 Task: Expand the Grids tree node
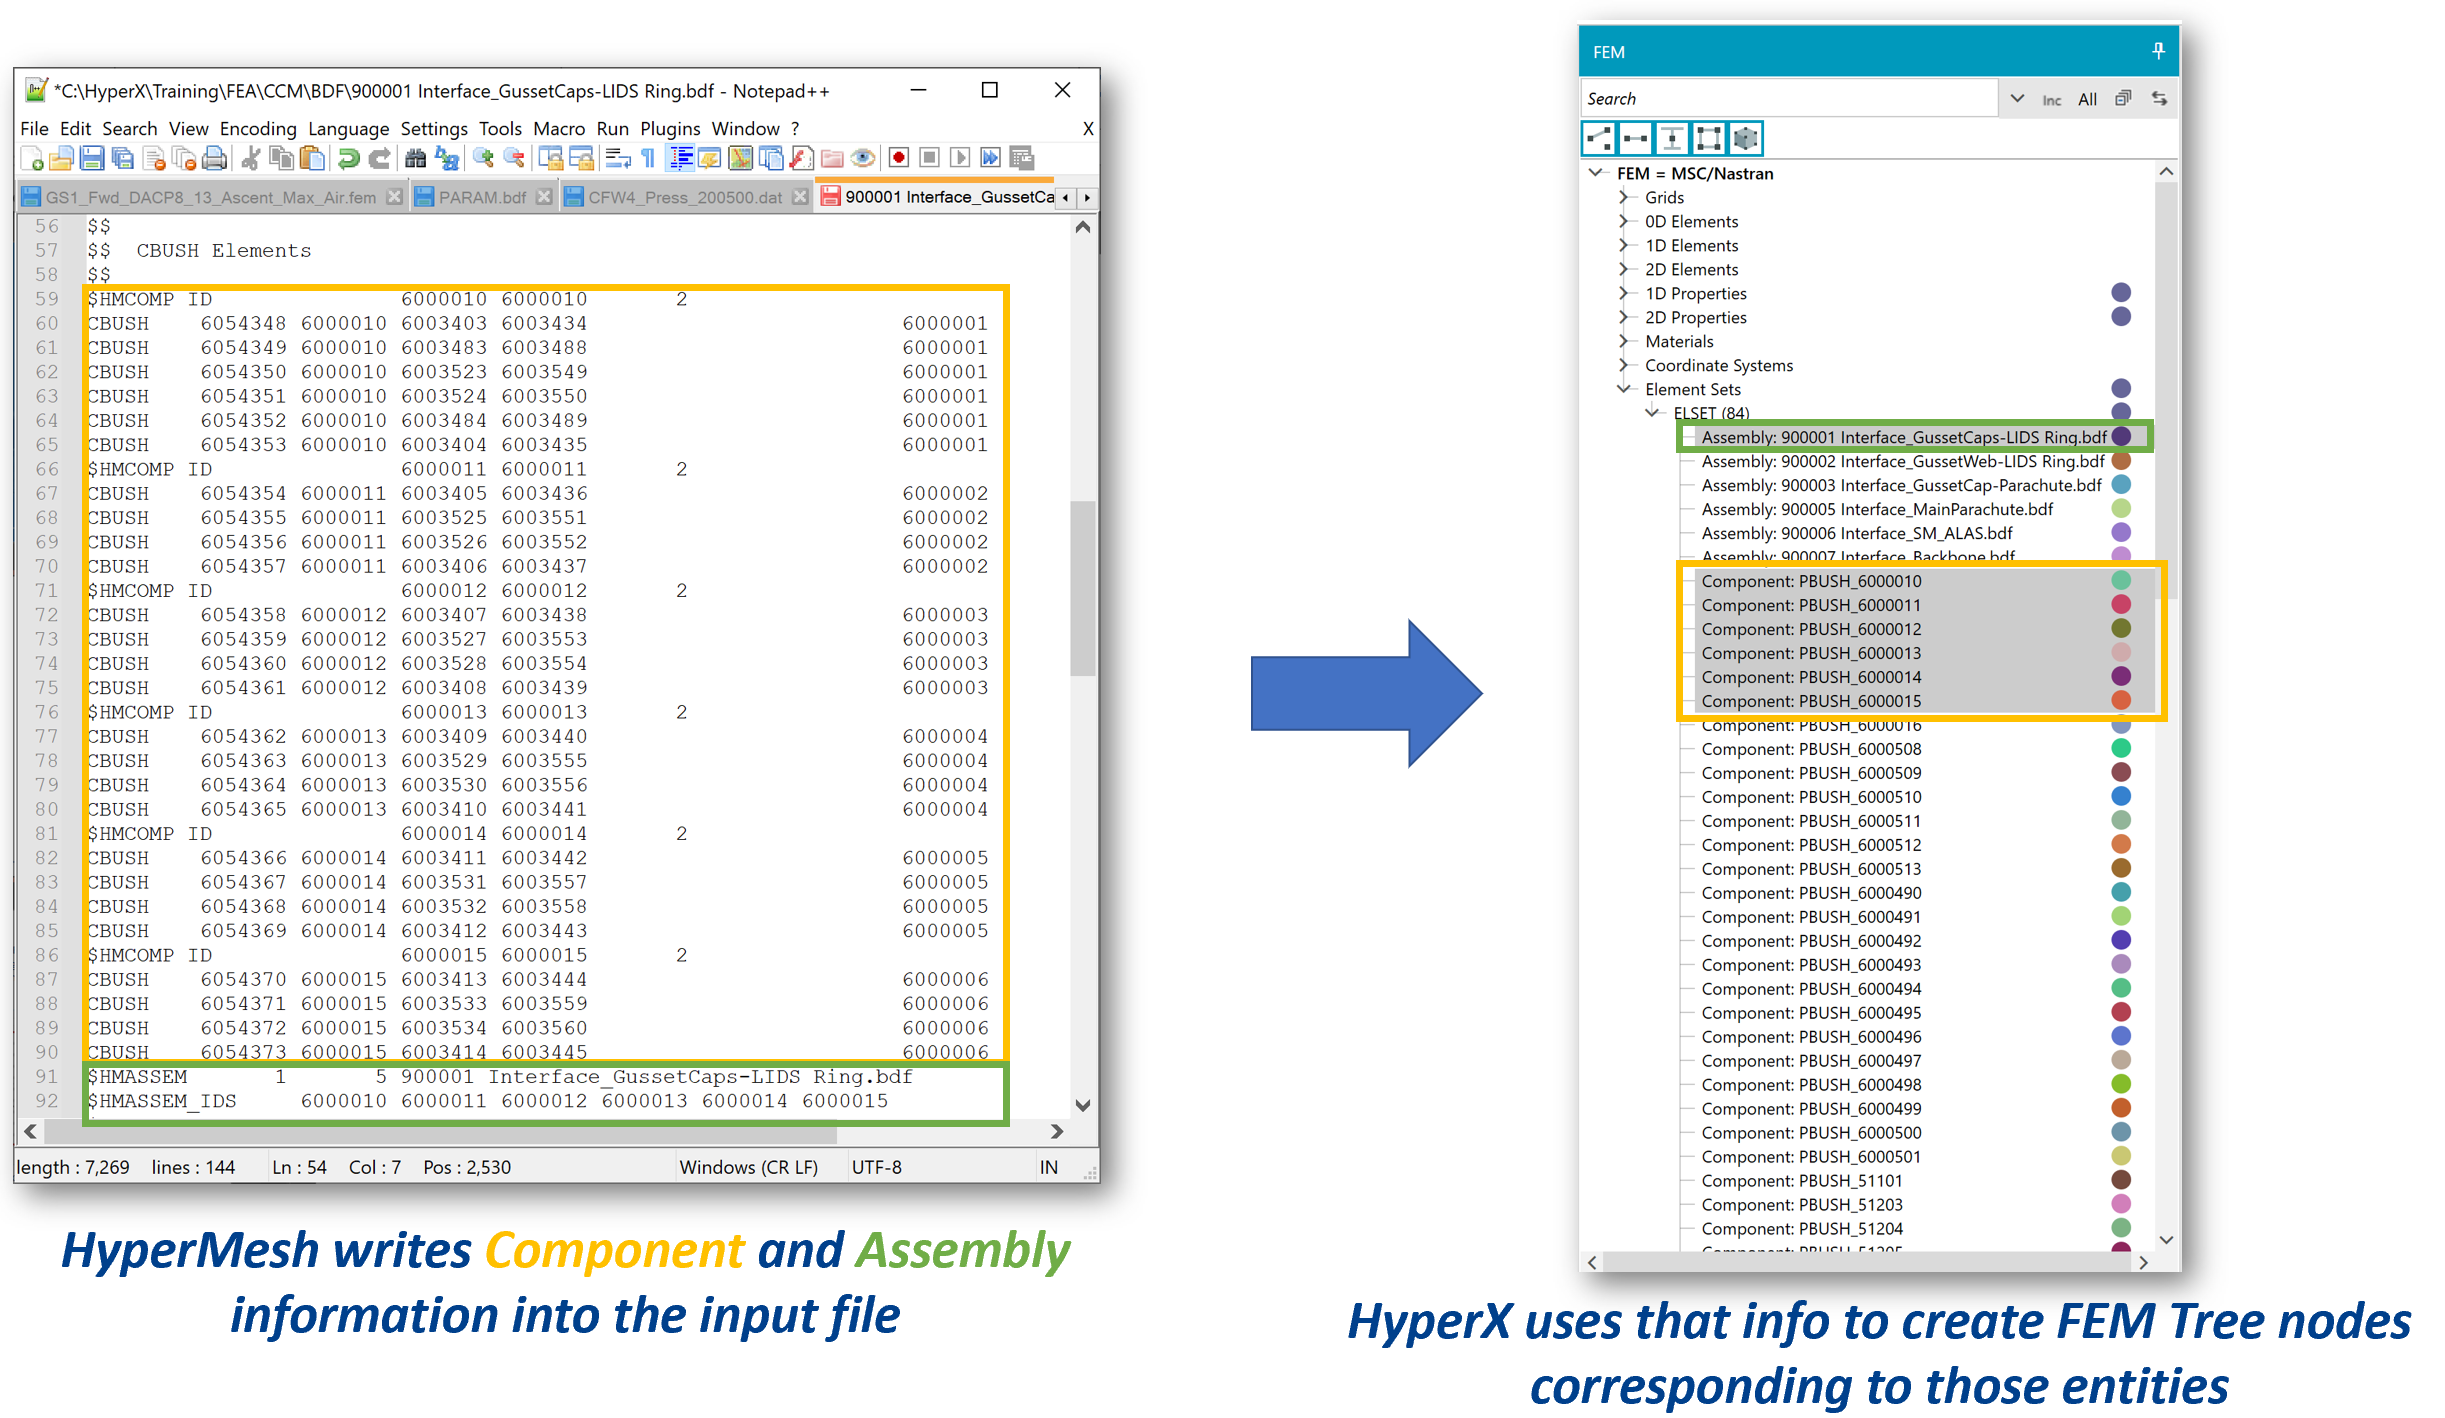pyautogui.click(x=1624, y=197)
